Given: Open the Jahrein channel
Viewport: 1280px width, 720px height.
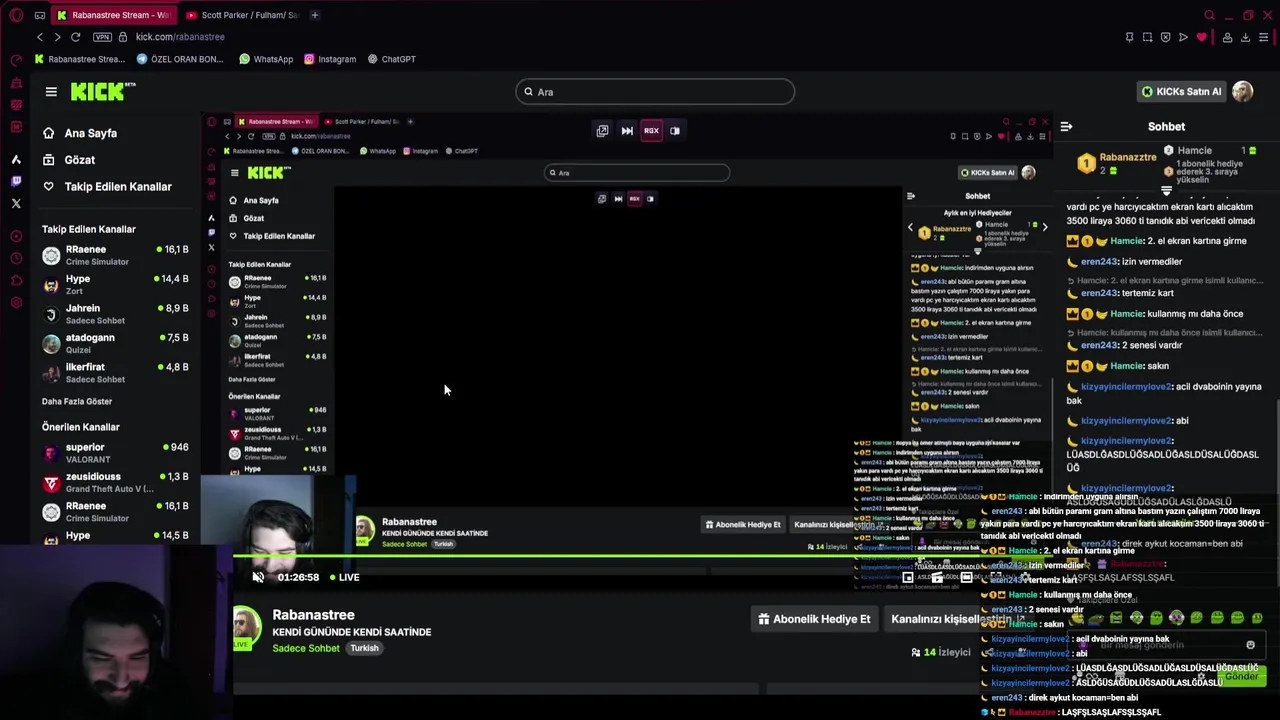Looking at the screenshot, I should (x=115, y=314).
